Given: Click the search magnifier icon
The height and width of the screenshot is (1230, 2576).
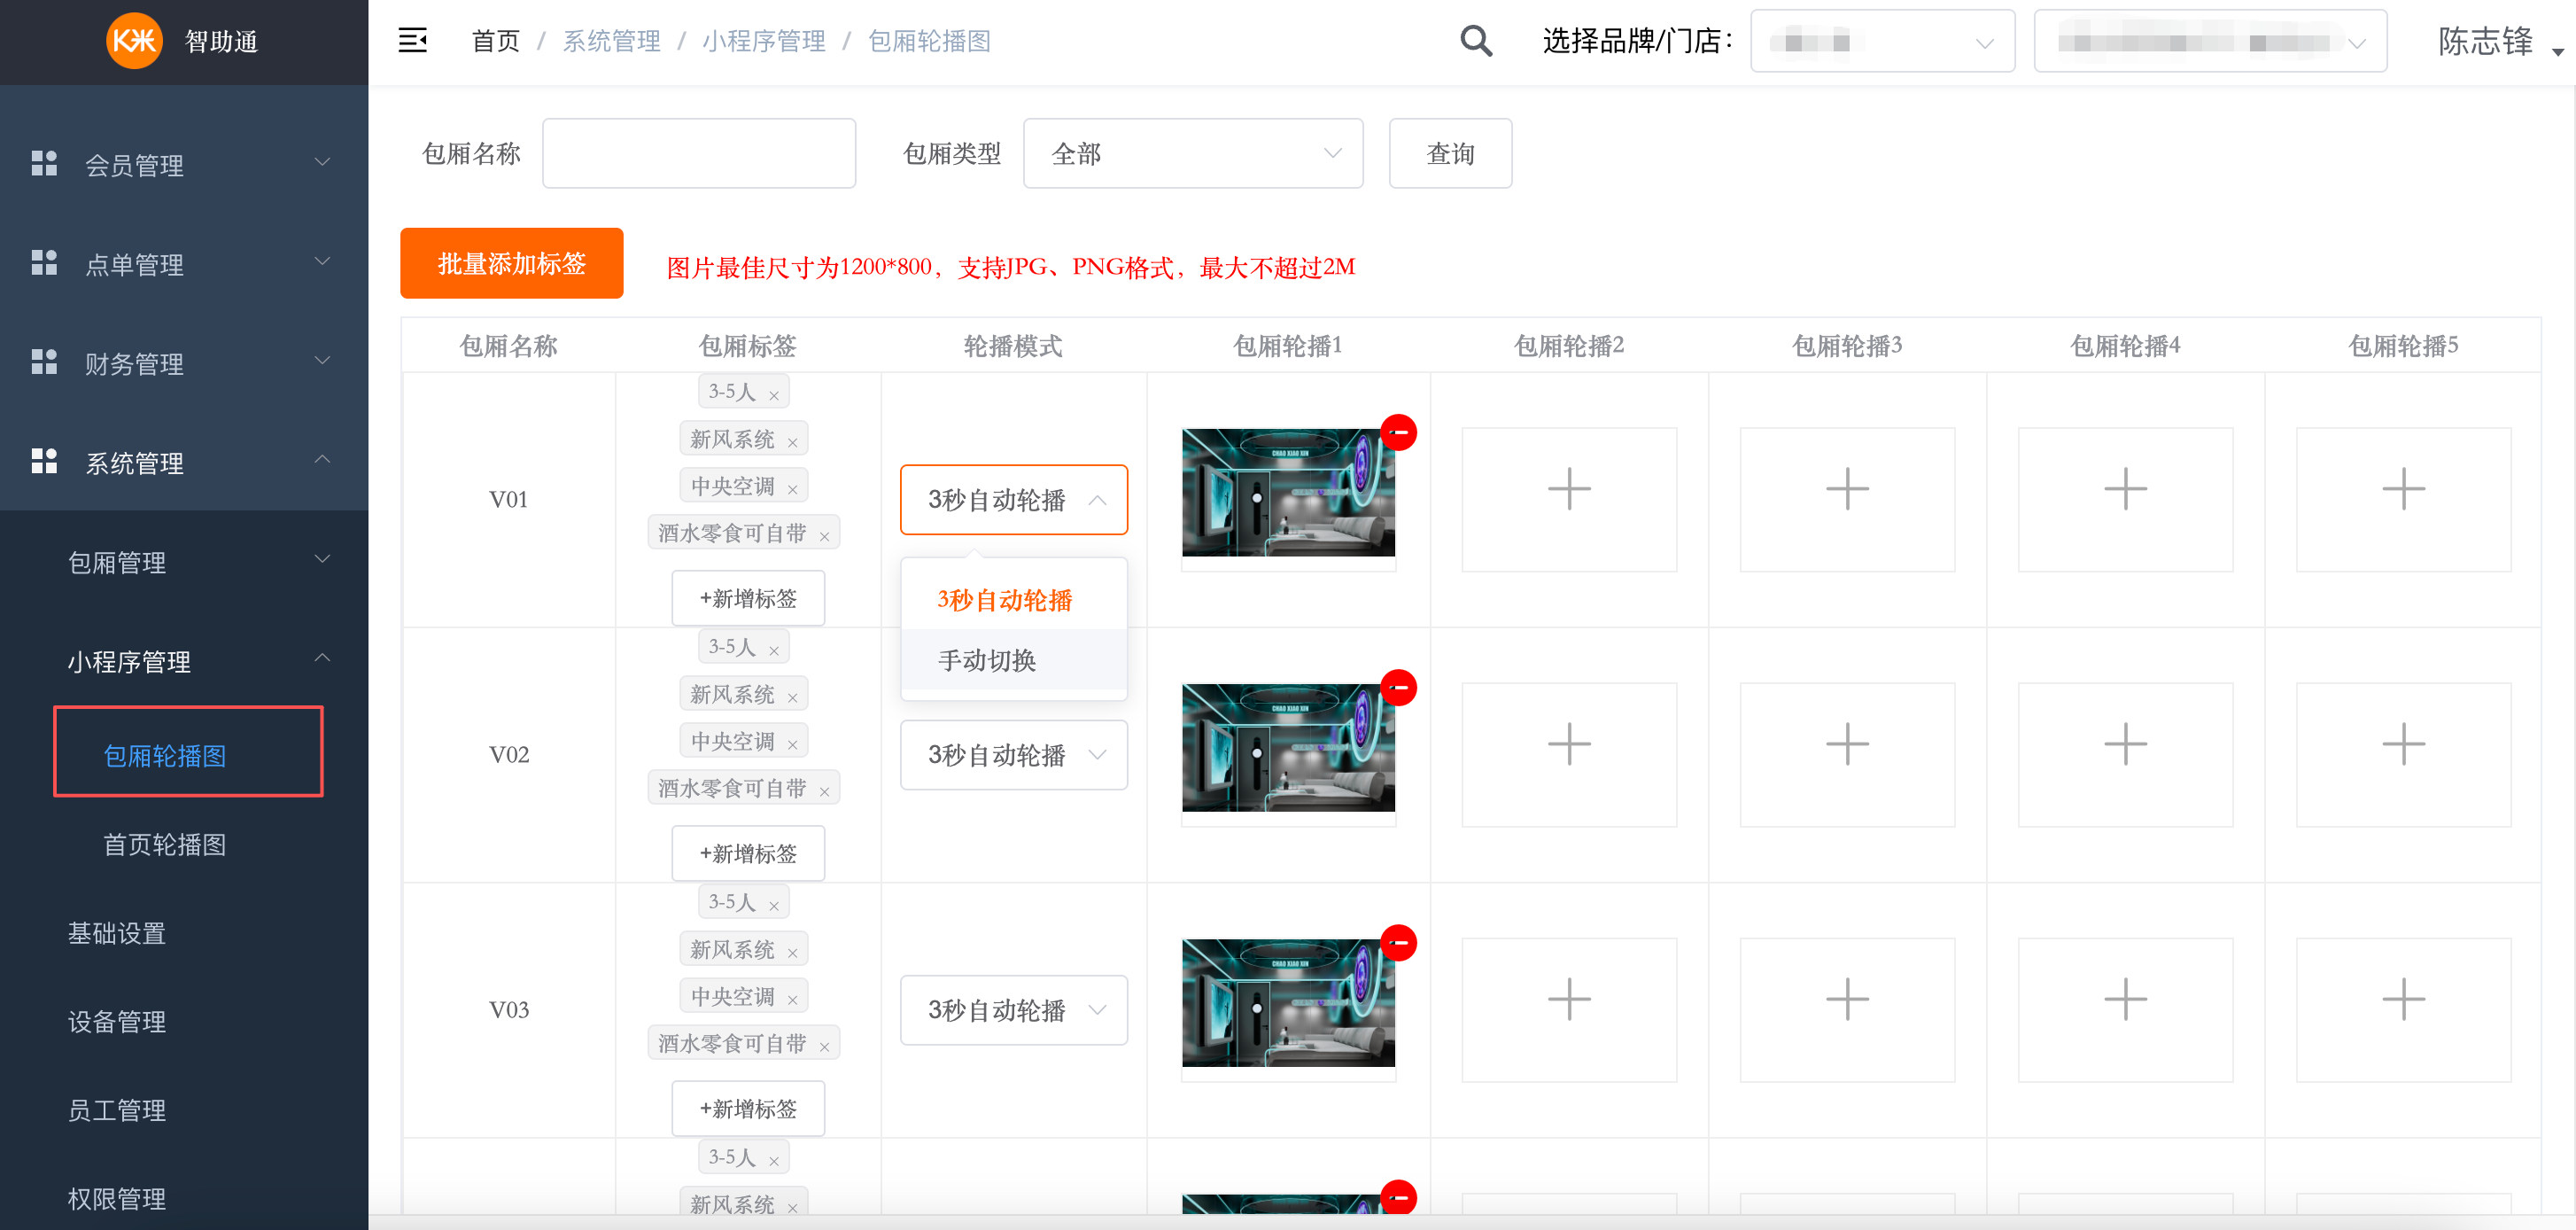Looking at the screenshot, I should (1475, 41).
